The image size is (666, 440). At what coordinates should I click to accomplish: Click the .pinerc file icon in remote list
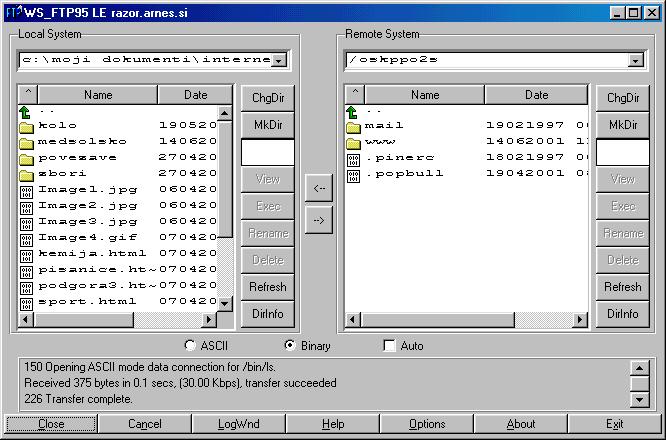(353, 158)
